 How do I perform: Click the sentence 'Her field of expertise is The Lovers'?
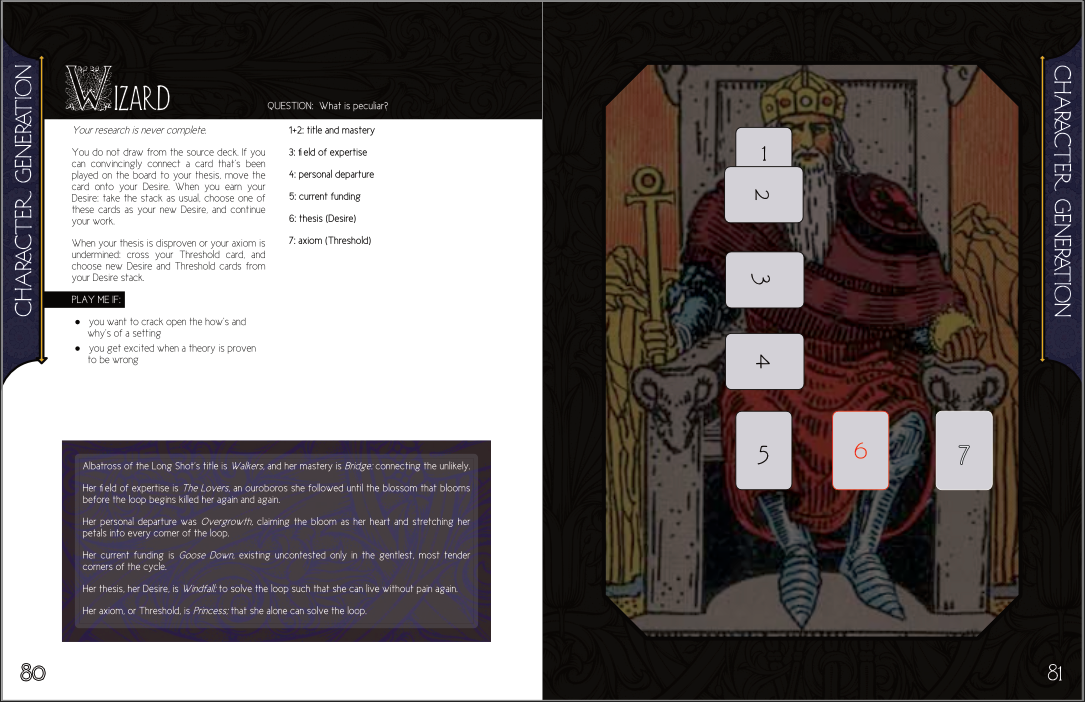[x=276, y=494]
